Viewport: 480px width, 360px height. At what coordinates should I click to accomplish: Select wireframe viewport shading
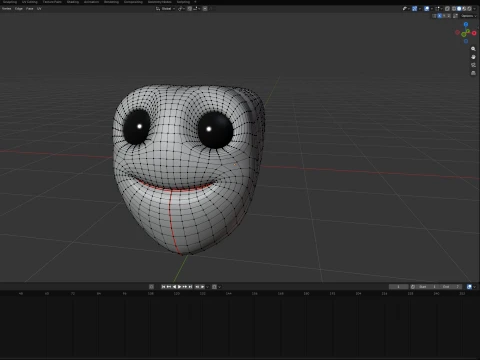click(454, 9)
